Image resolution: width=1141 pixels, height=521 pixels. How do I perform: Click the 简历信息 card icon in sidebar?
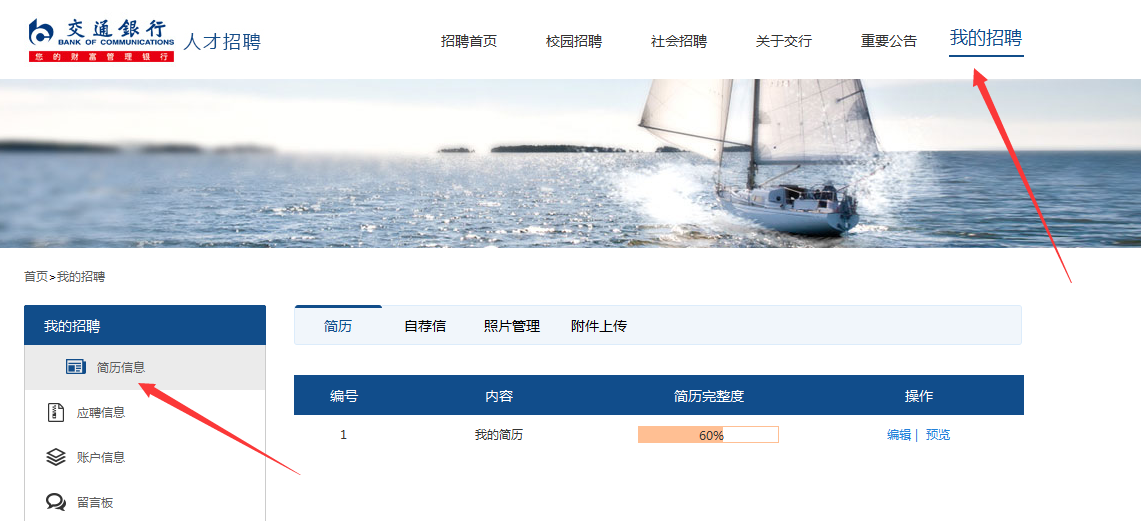tap(76, 367)
